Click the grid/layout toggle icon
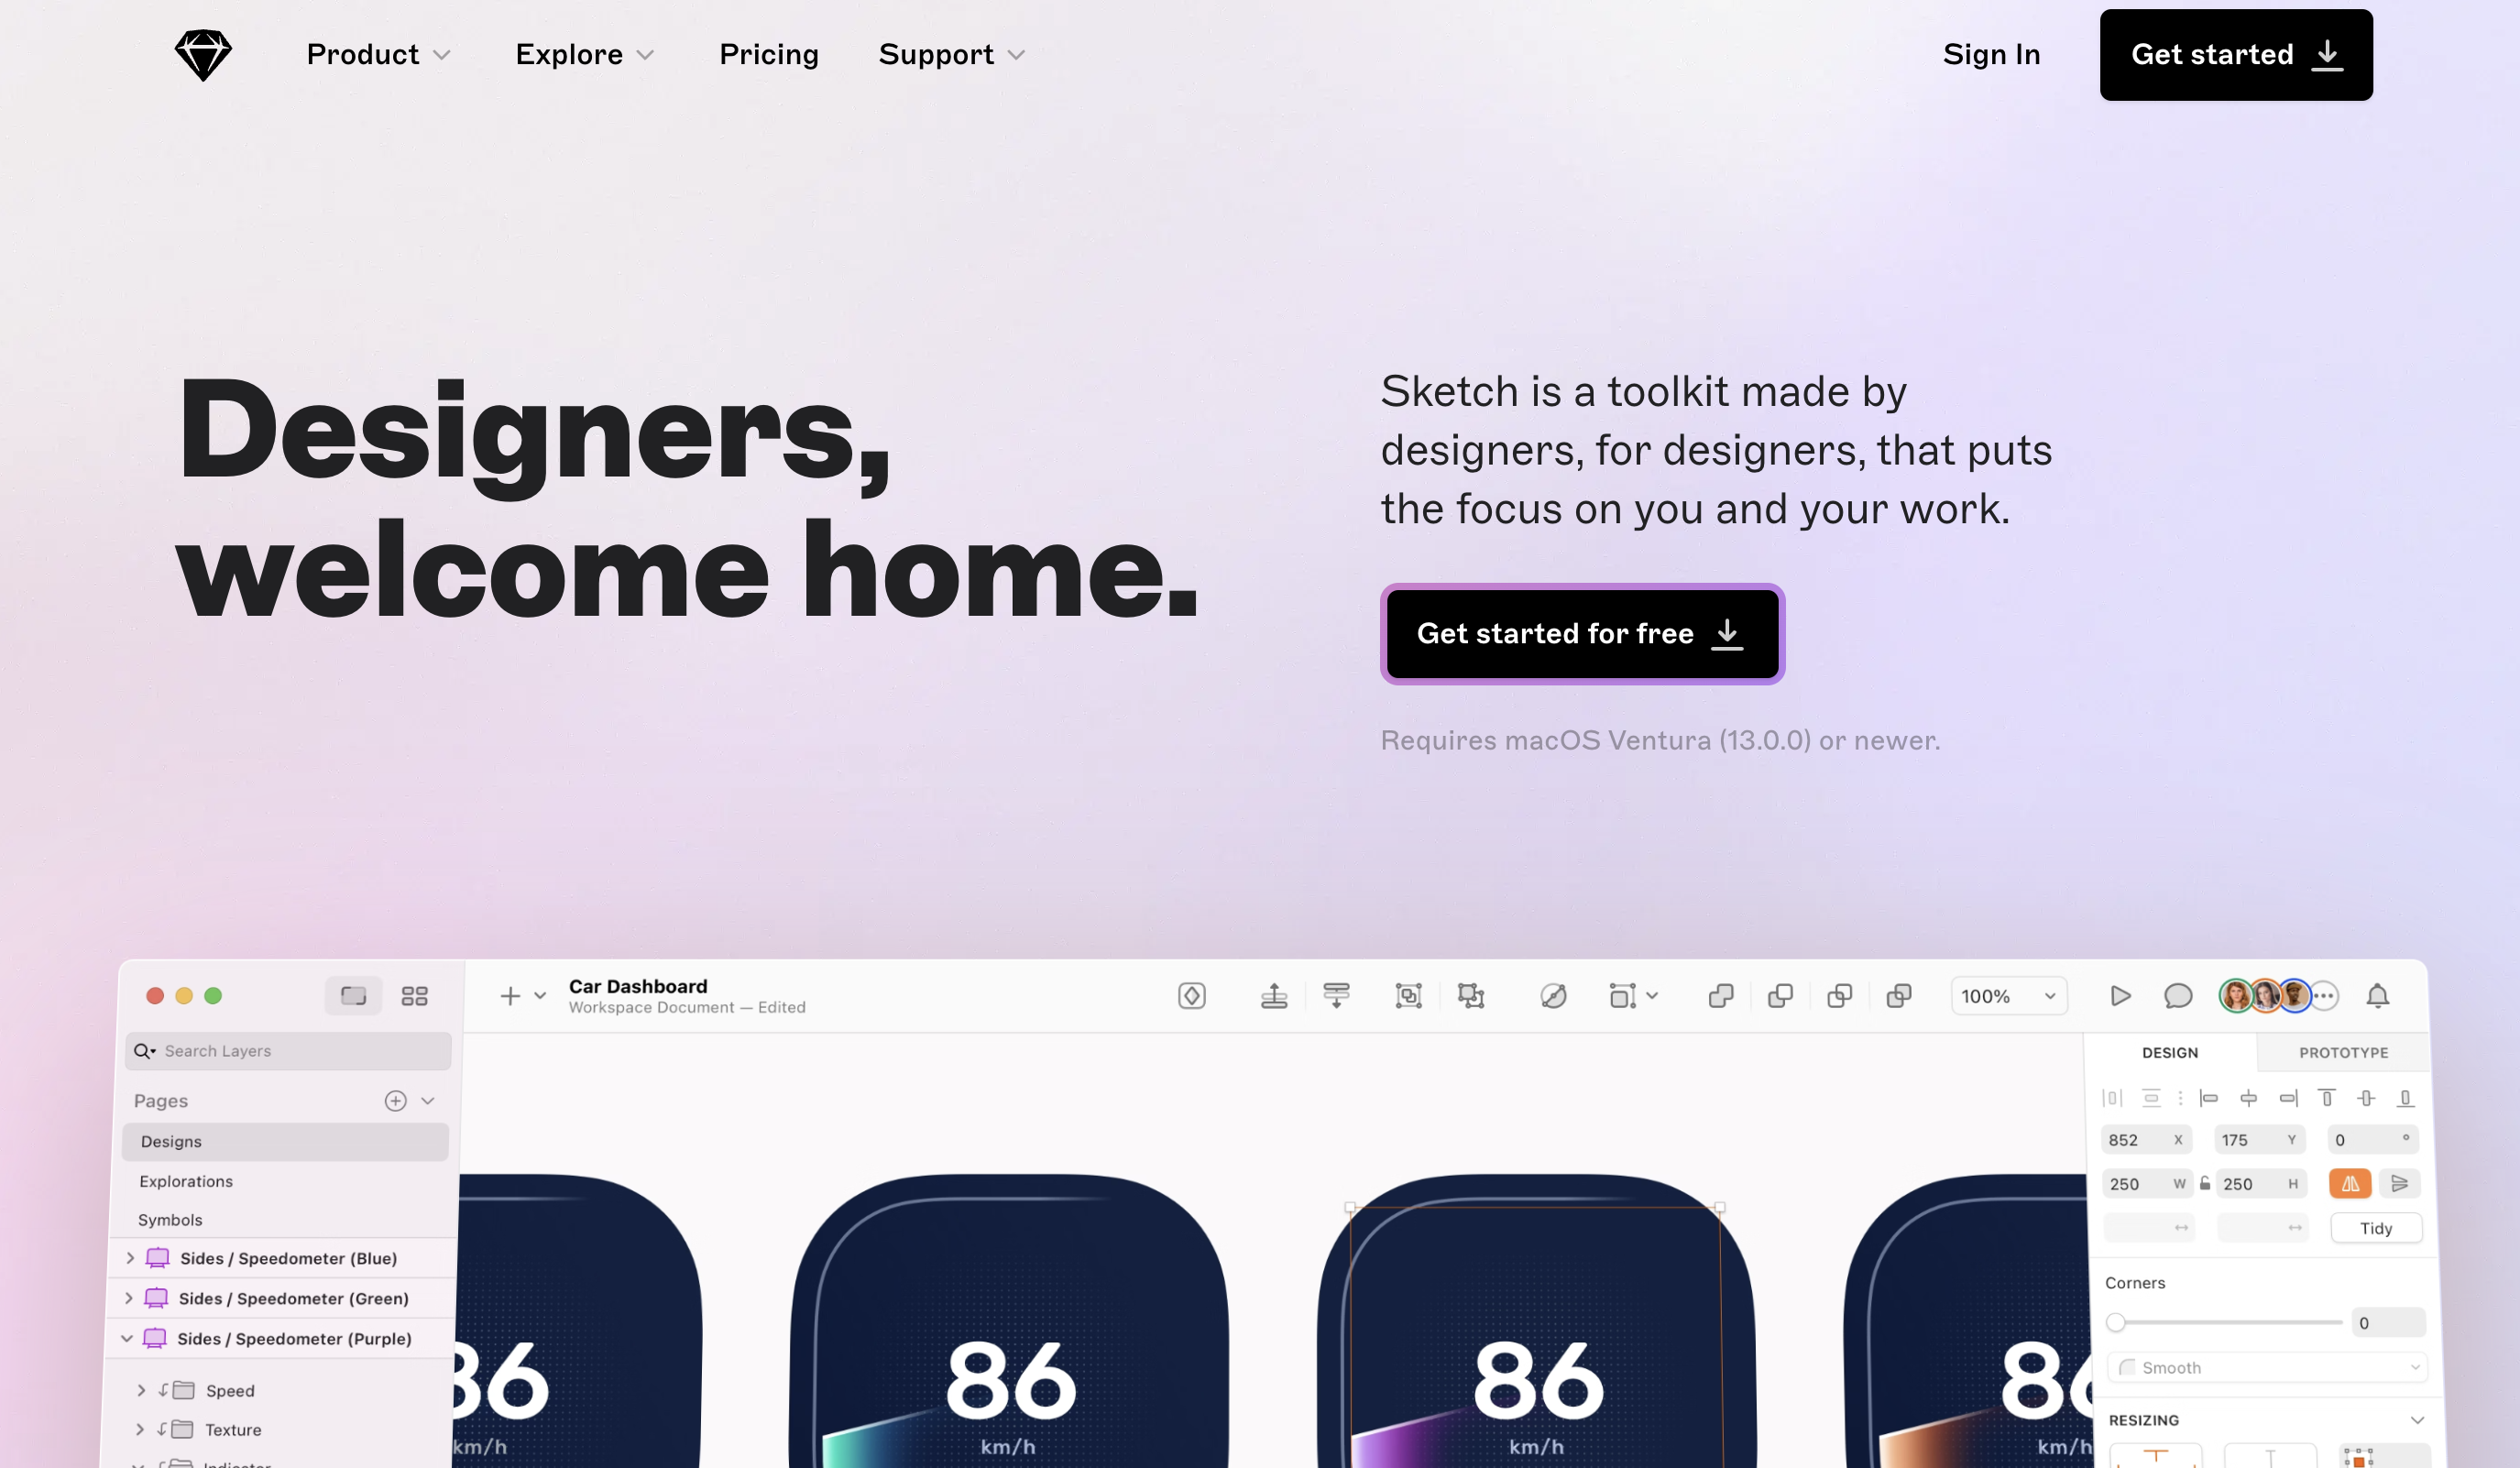This screenshot has width=2520, height=1468. (414, 996)
